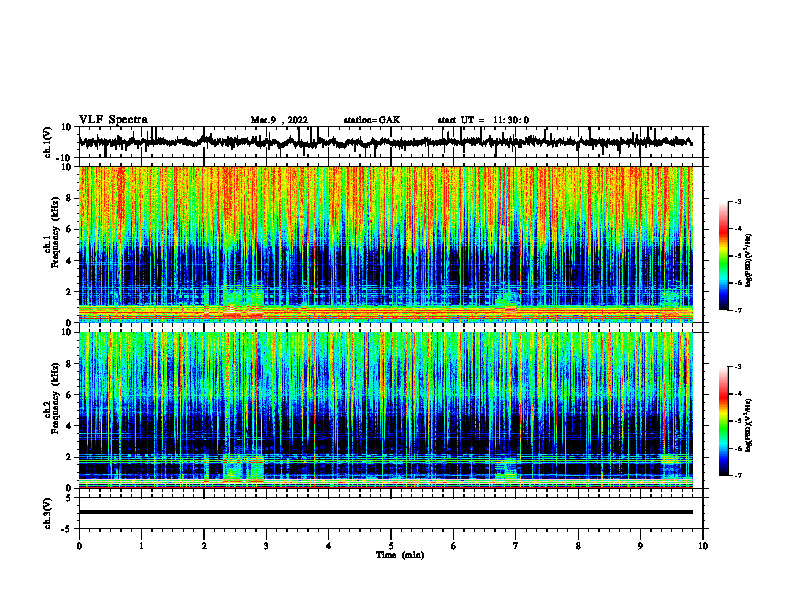Click time axis tick label "0"
This screenshot has width=792, height=612.
click(79, 546)
